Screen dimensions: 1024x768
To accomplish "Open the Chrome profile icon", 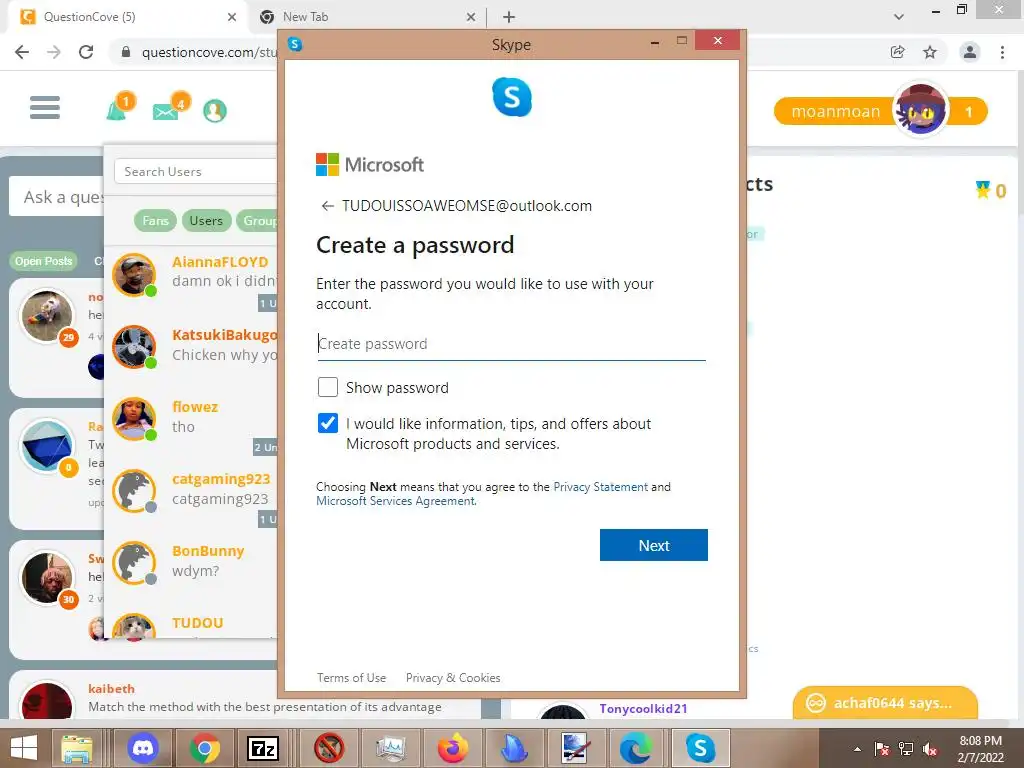I will pyautogui.click(x=970, y=52).
